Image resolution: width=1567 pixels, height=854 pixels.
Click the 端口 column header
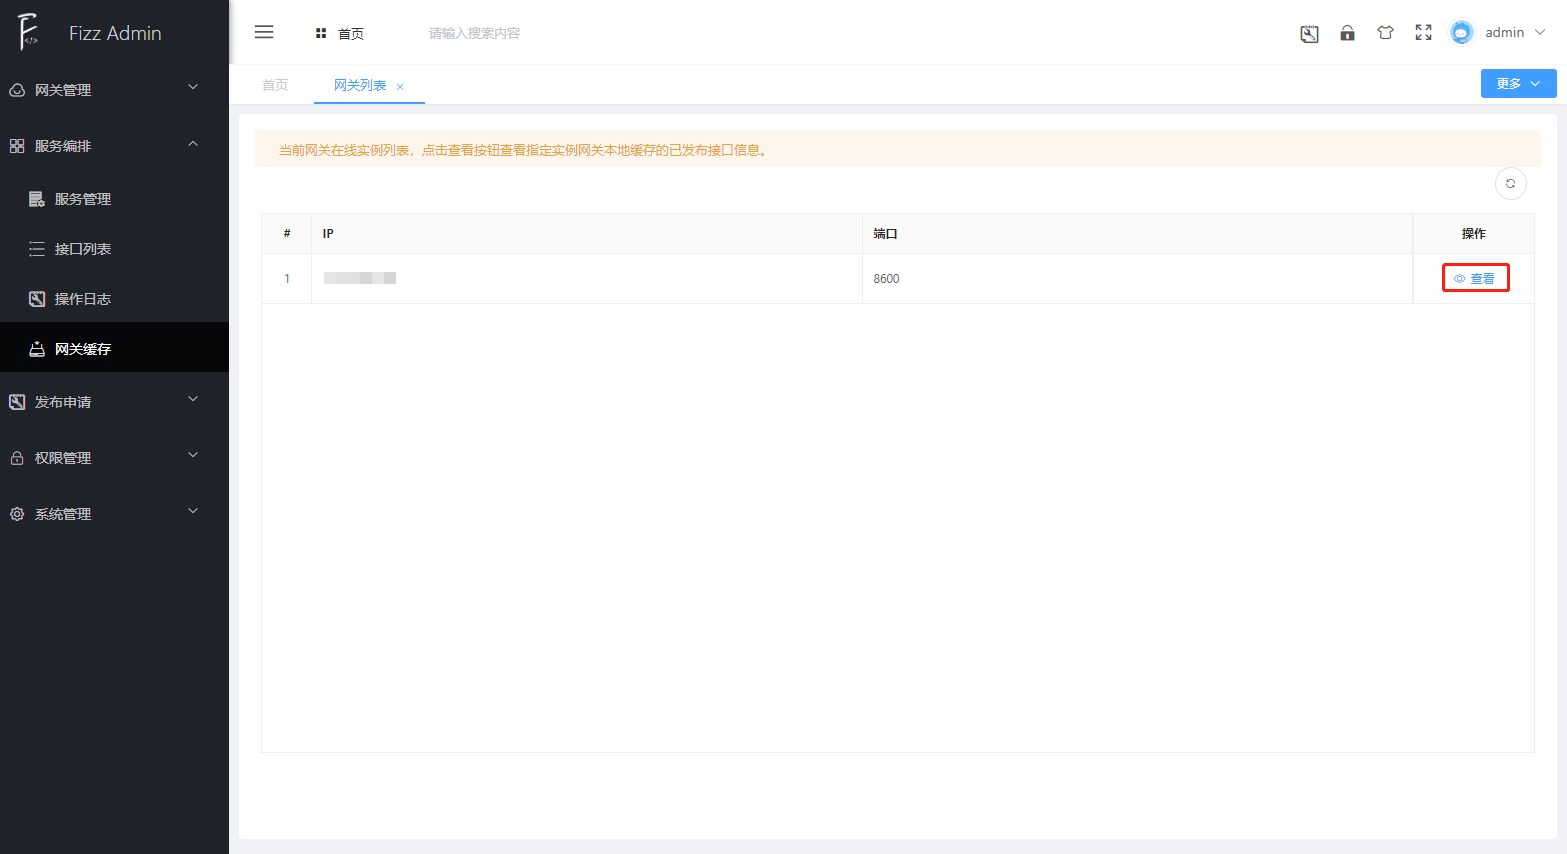pyautogui.click(x=1137, y=234)
